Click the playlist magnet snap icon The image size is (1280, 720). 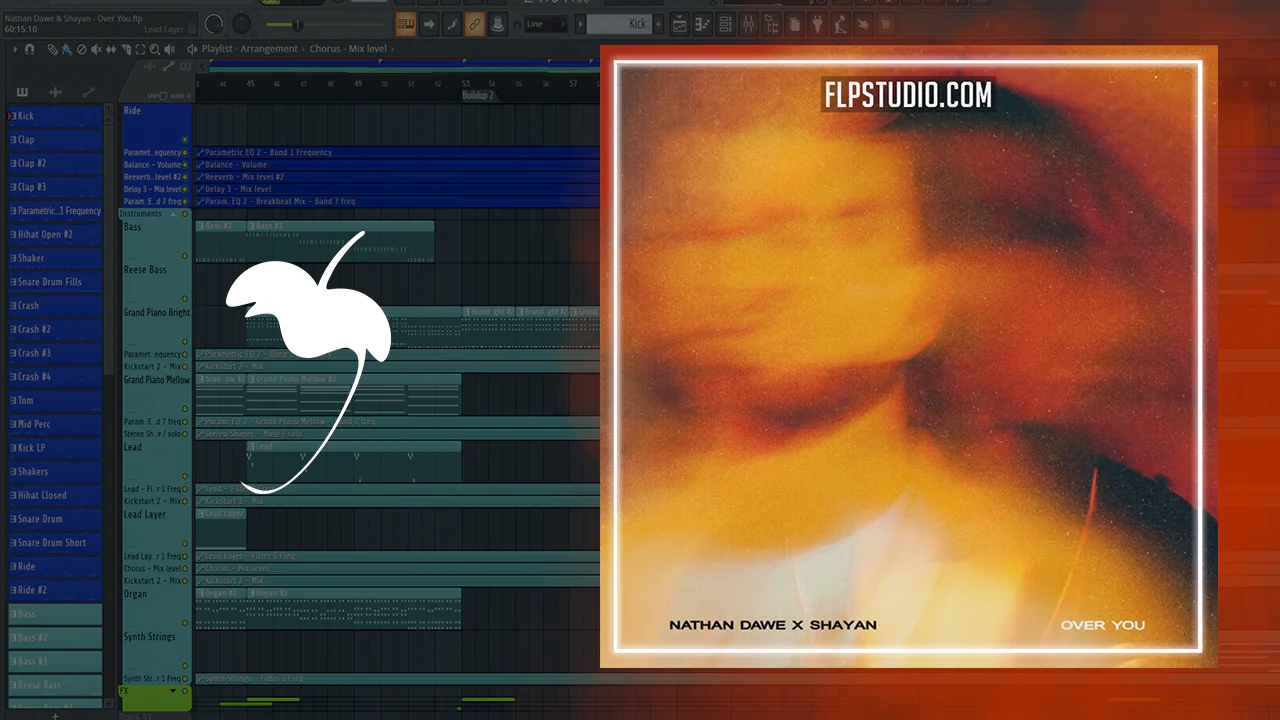point(29,49)
